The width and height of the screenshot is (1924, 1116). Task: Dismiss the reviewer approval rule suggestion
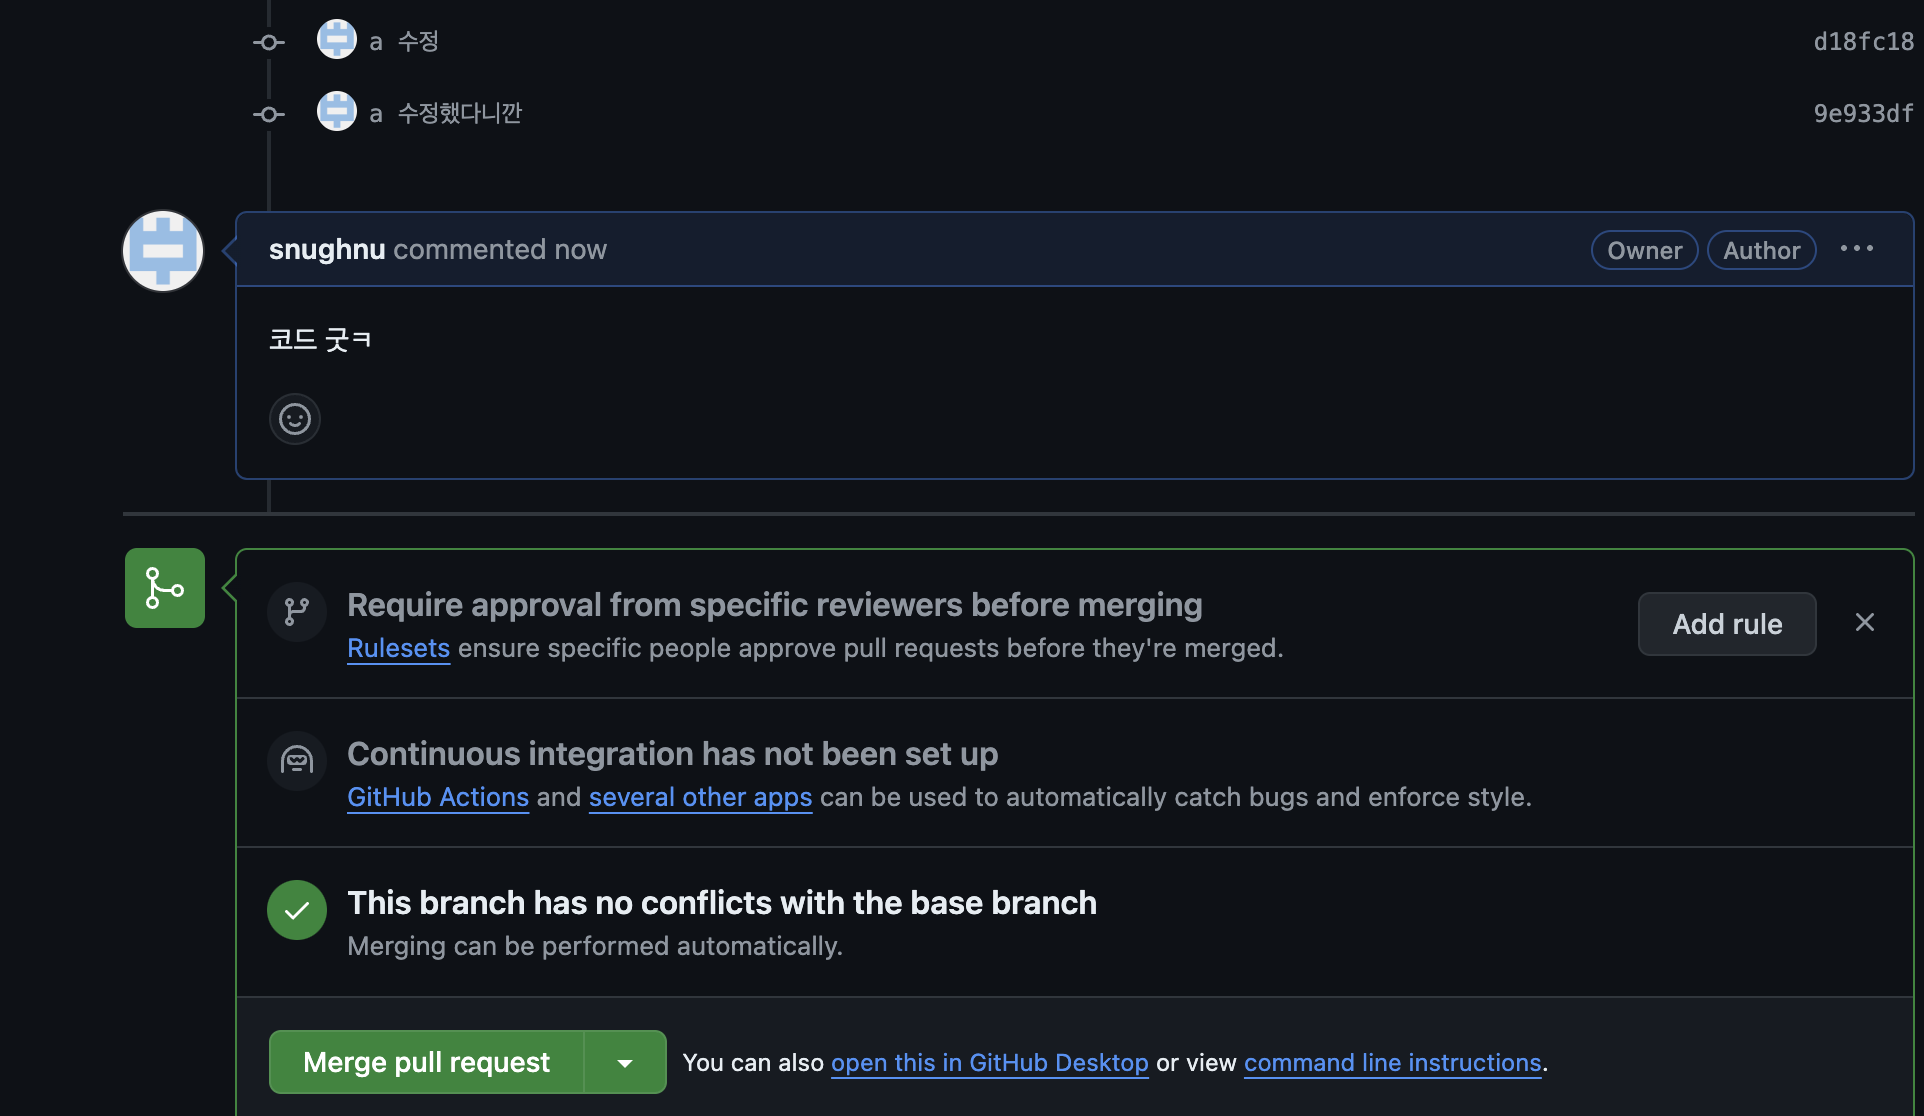coord(1864,623)
